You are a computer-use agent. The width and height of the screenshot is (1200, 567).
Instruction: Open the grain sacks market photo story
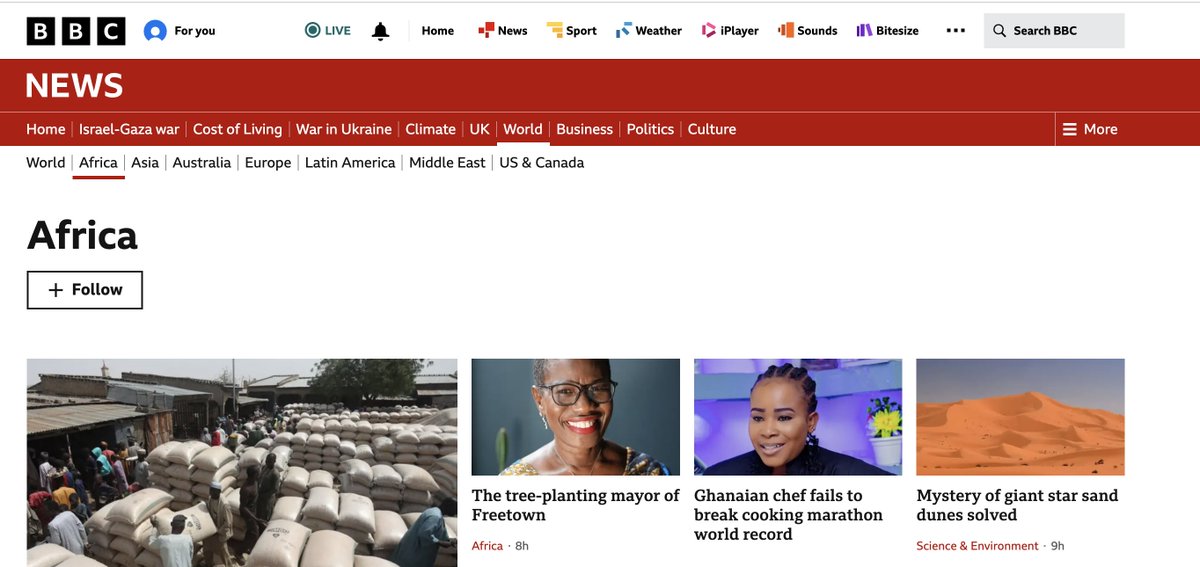242,463
